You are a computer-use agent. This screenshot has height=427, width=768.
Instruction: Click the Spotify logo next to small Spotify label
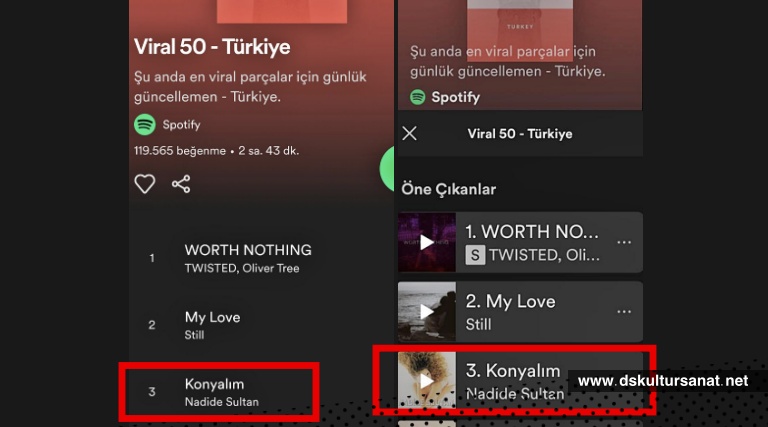pos(145,124)
